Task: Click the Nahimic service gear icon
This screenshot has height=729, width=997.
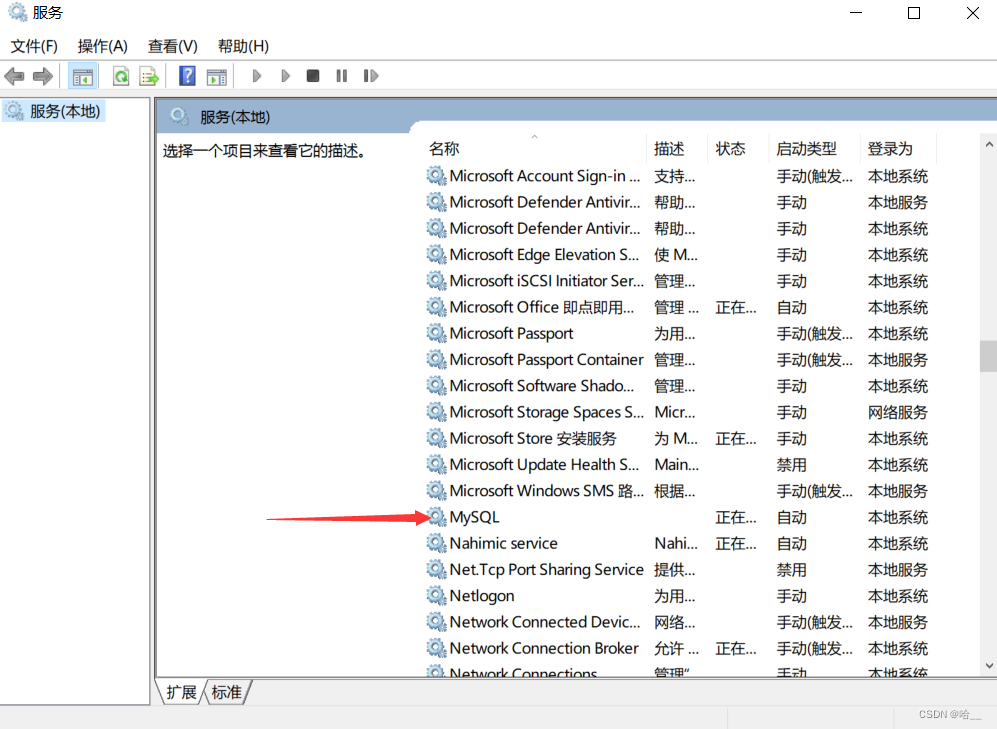Action: (x=436, y=543)
